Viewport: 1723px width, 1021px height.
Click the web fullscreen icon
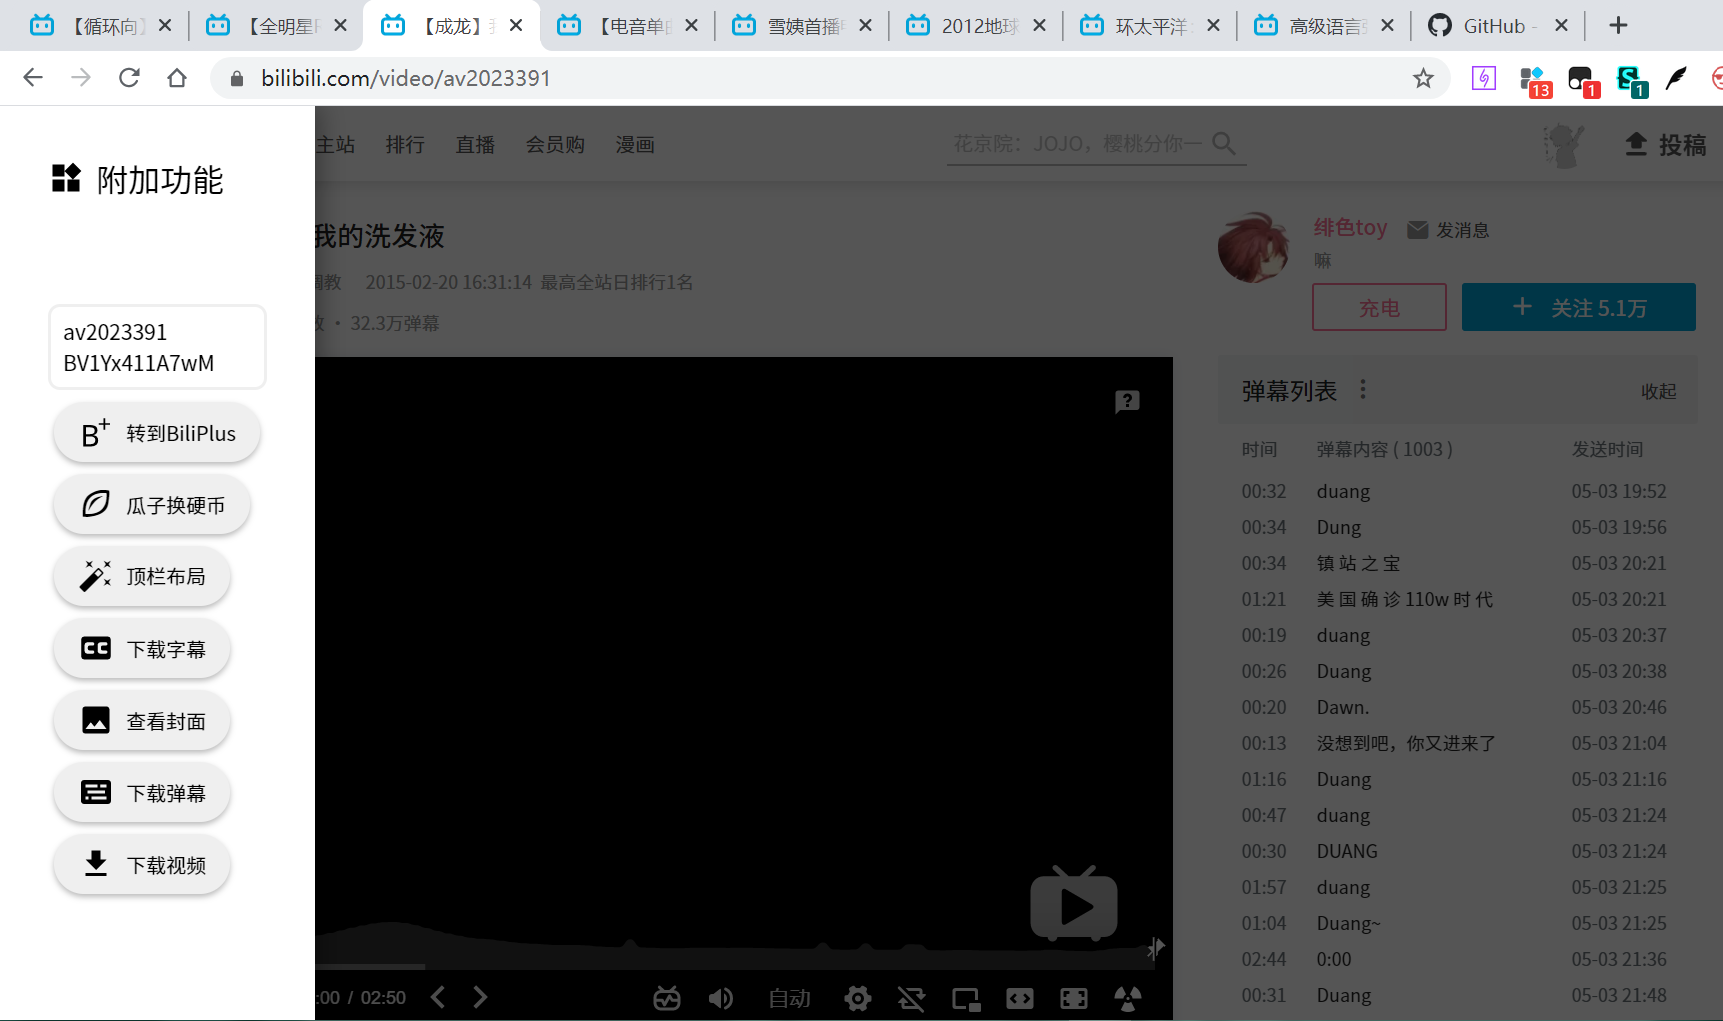(x=1073, y=997)
